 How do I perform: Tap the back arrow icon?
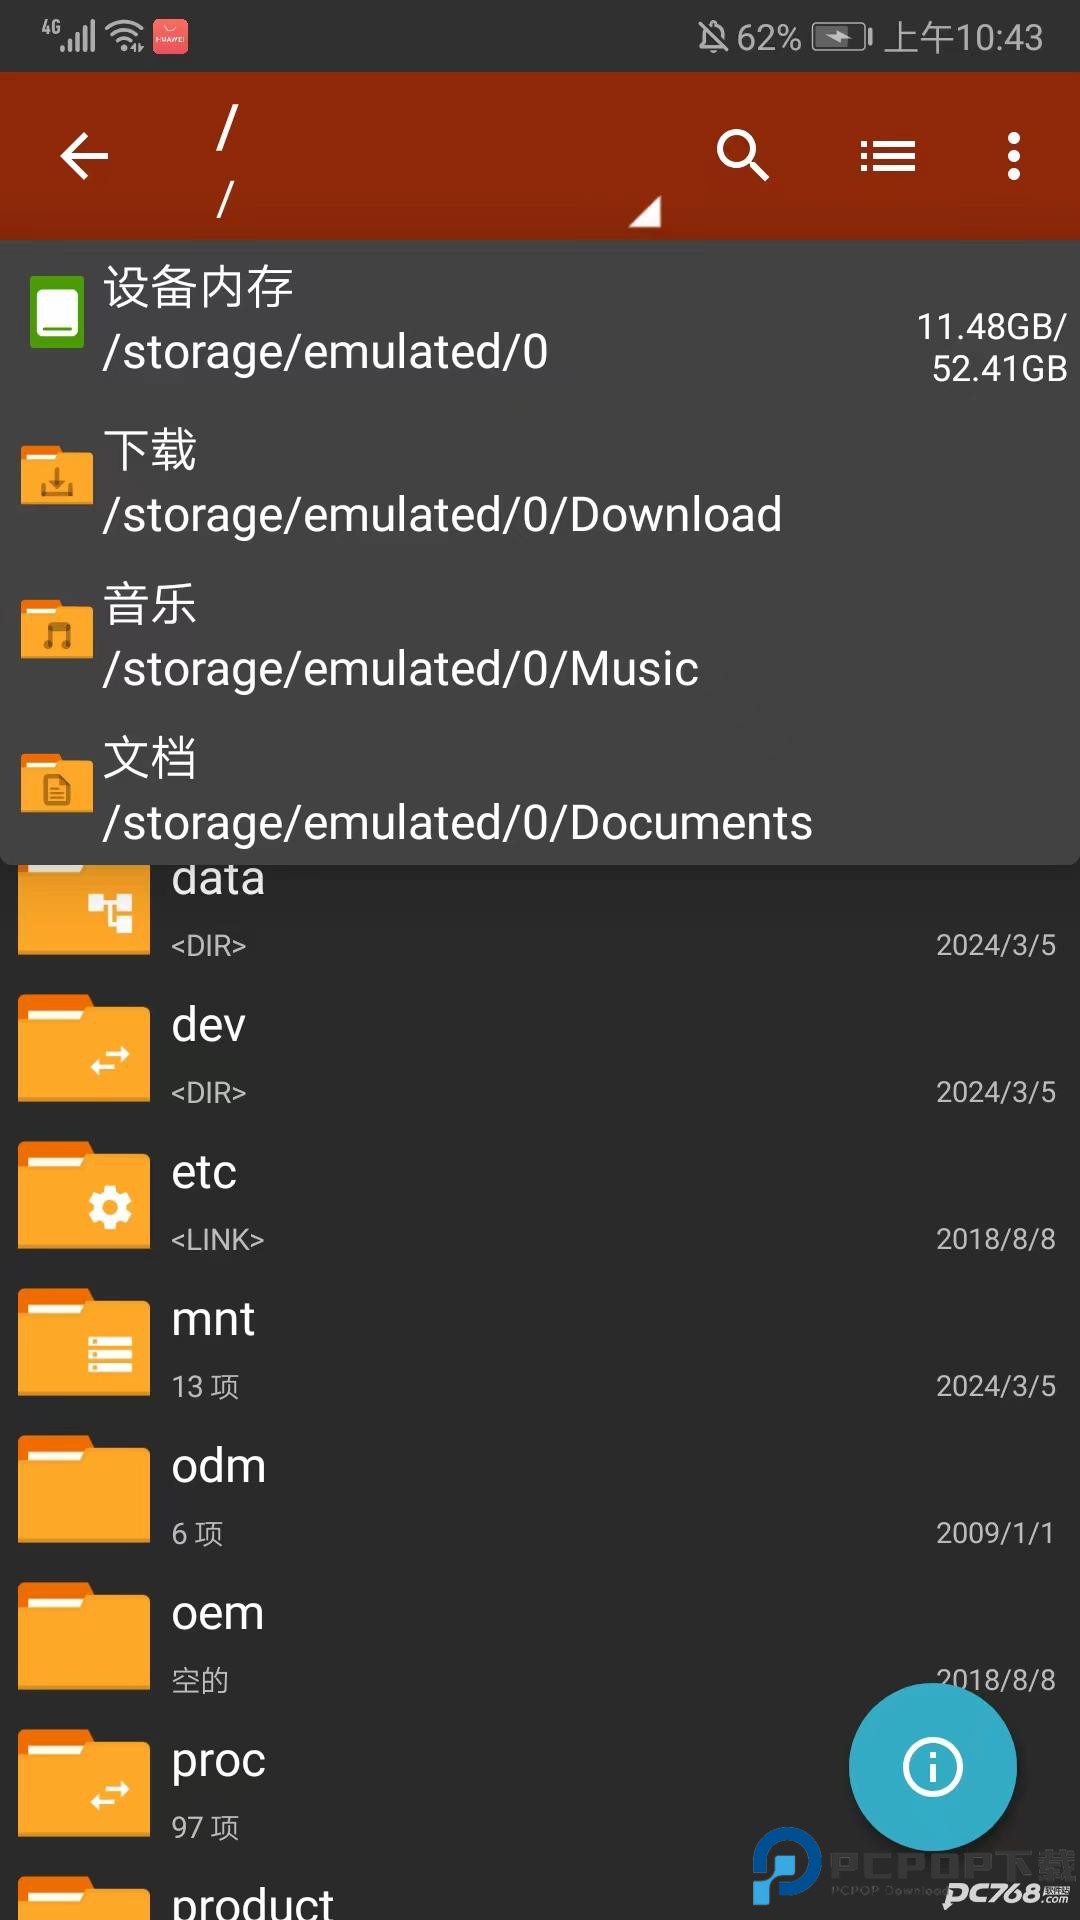coord(84,156)
